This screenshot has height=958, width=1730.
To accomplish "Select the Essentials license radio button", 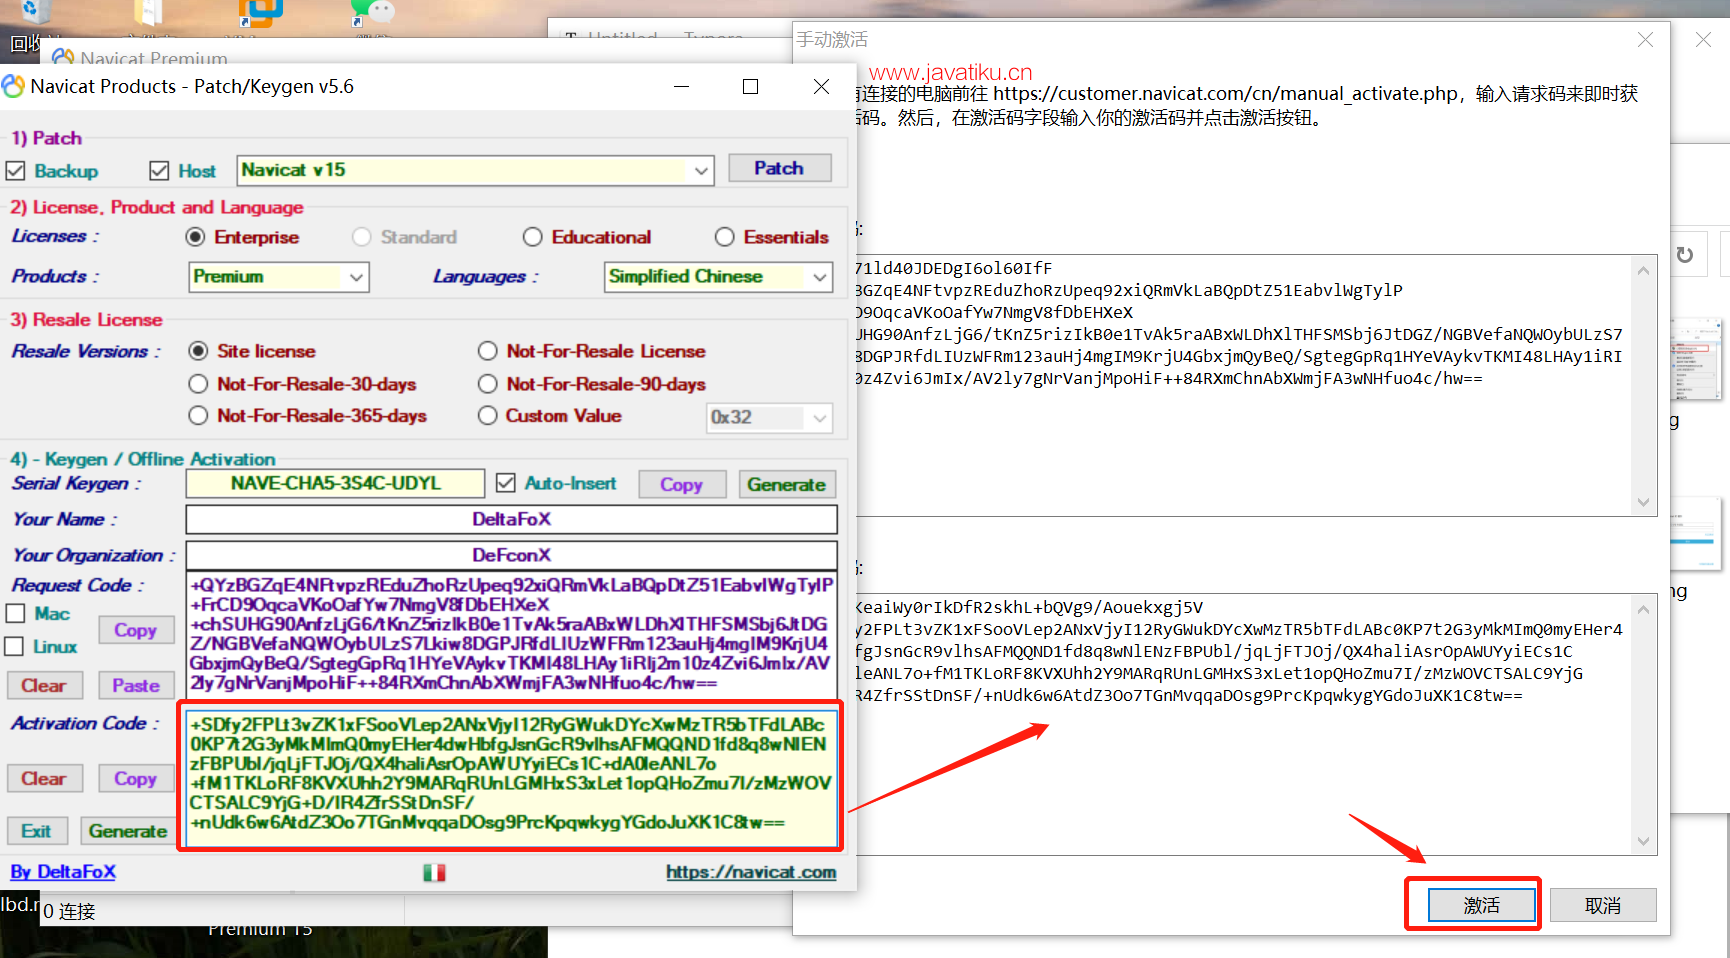I will pos(725,237).
